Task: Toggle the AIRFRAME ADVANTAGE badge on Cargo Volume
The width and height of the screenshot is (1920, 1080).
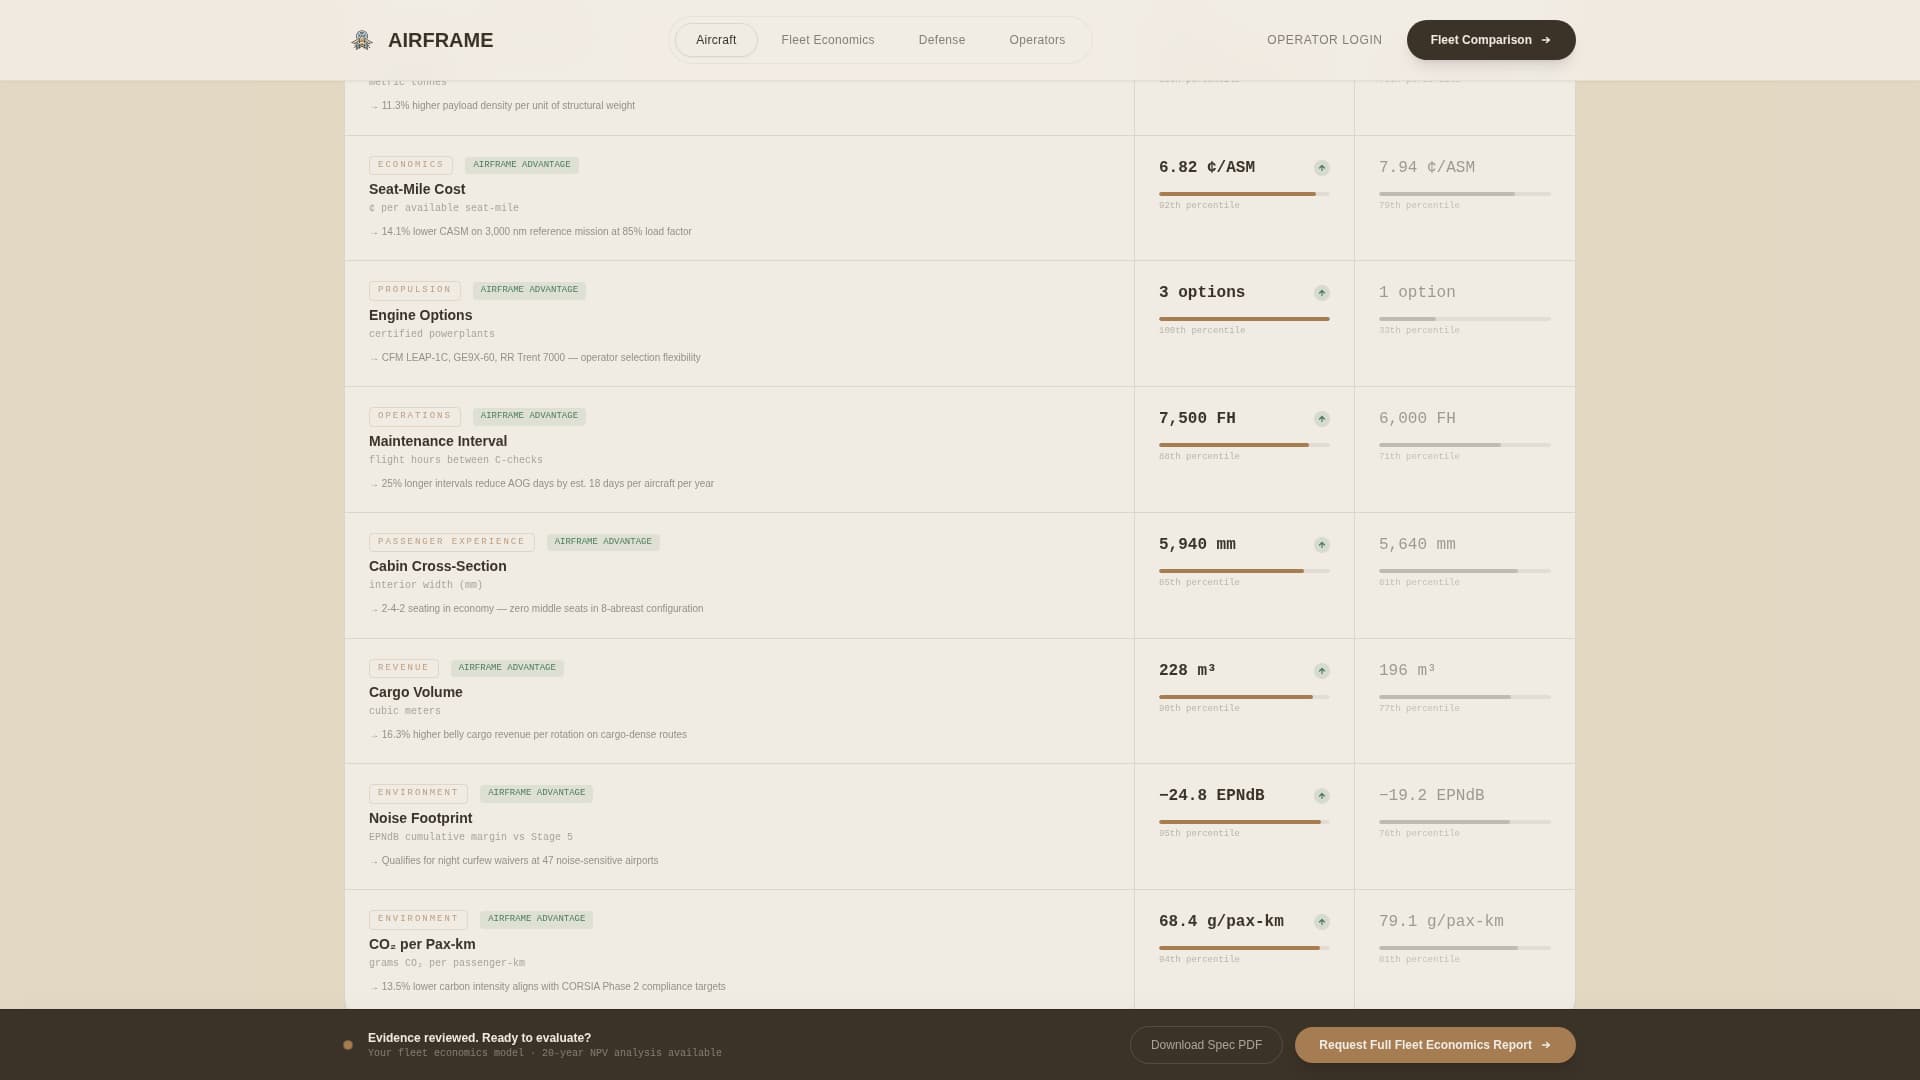Action: [507, 667]
